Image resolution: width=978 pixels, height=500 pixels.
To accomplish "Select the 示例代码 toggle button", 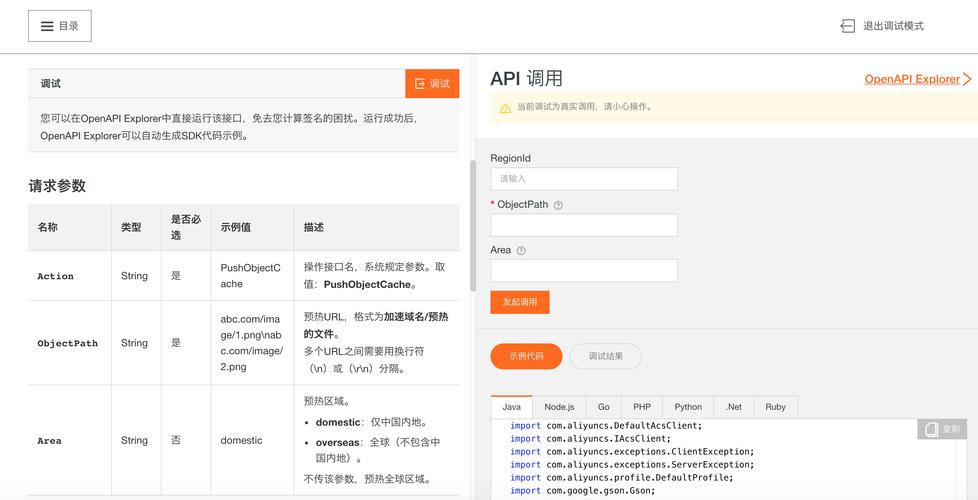I will point(525,356).
